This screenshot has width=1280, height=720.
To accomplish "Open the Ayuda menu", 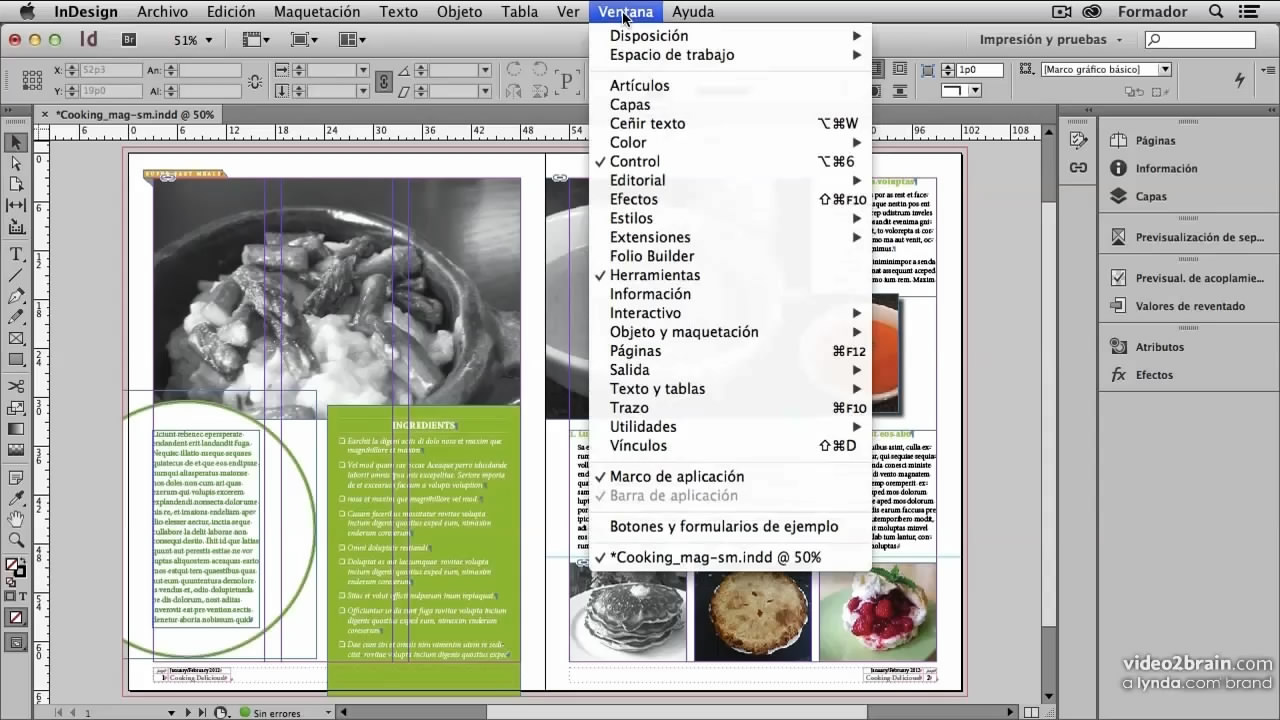I will pyautogui.click(x=693, y=12).
